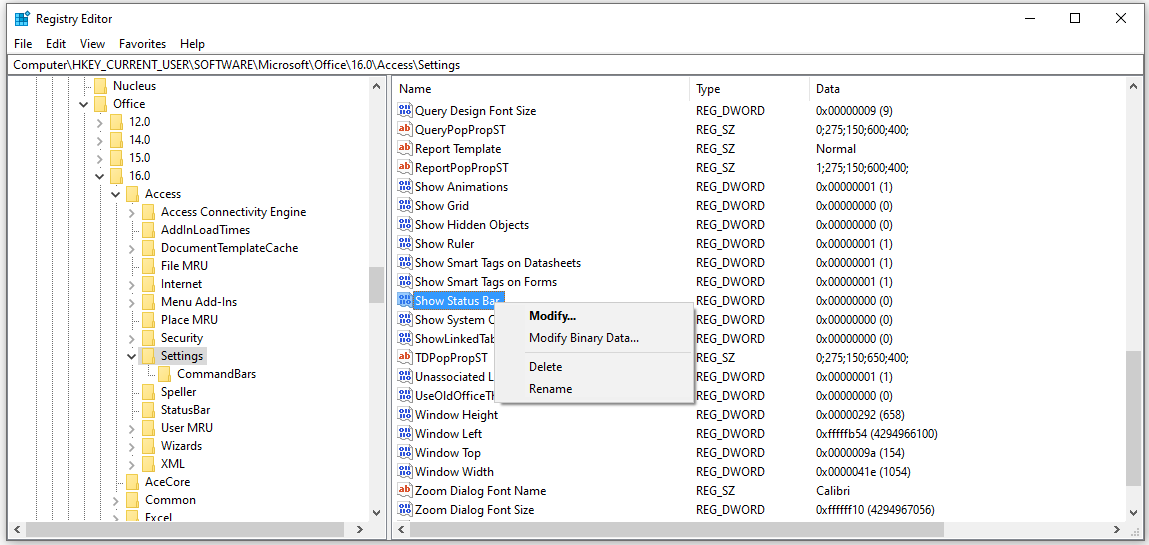The width and height of the screenshot is (1149, 545).
Task: Collapse the Office tree node
Action: point(84,104)
